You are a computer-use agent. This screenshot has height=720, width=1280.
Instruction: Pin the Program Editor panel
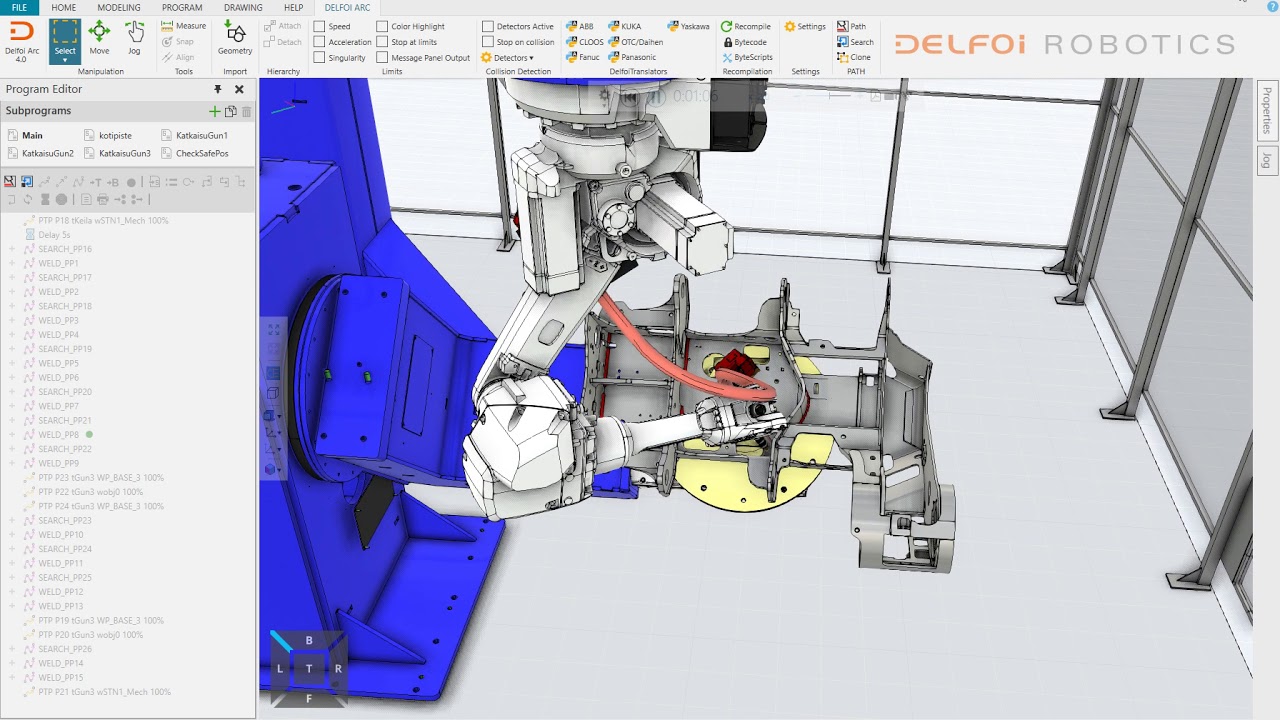click(218, 89)
